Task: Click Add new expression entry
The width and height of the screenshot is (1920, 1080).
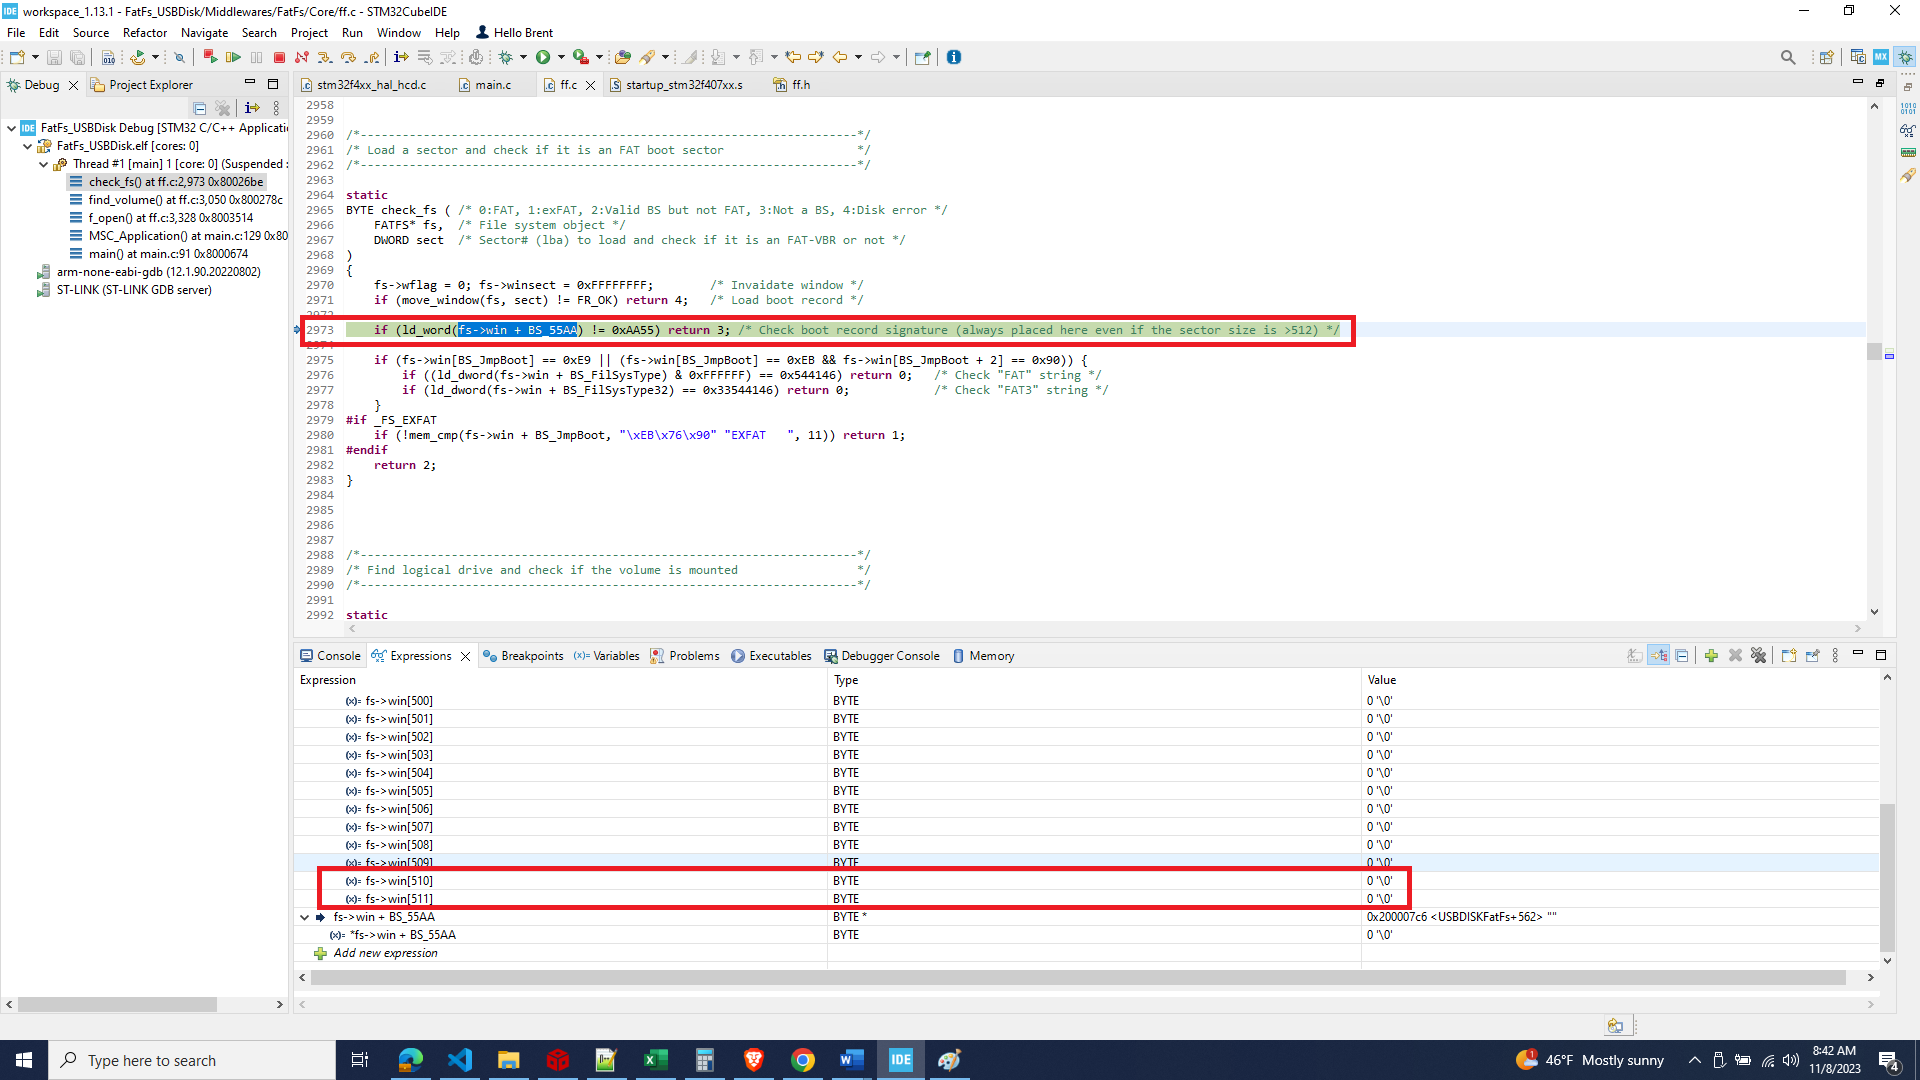Action: (x=385, y=953)
